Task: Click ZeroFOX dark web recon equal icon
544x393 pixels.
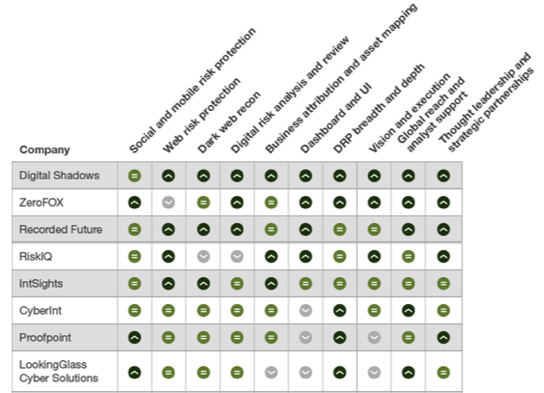Action: 204,203
